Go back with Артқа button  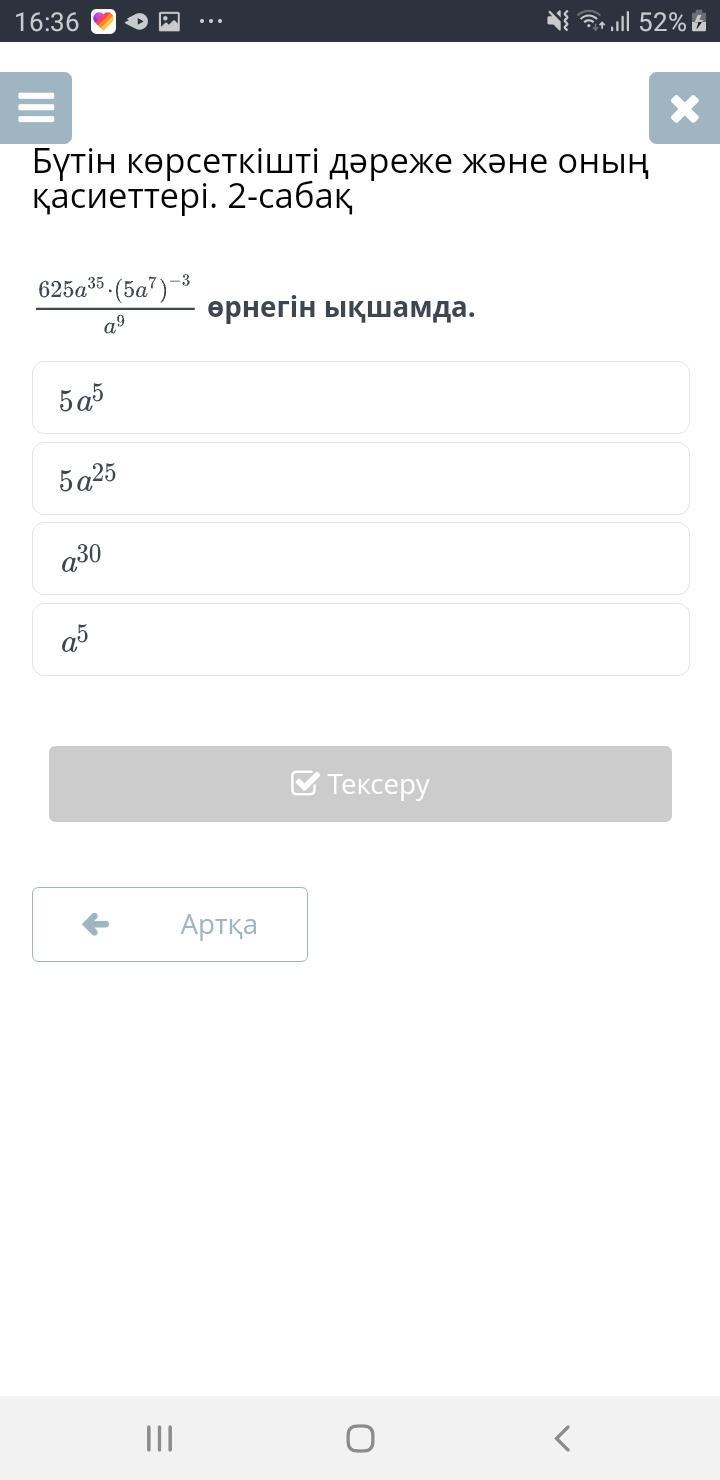pyautogui.click(x=170, y=924)
